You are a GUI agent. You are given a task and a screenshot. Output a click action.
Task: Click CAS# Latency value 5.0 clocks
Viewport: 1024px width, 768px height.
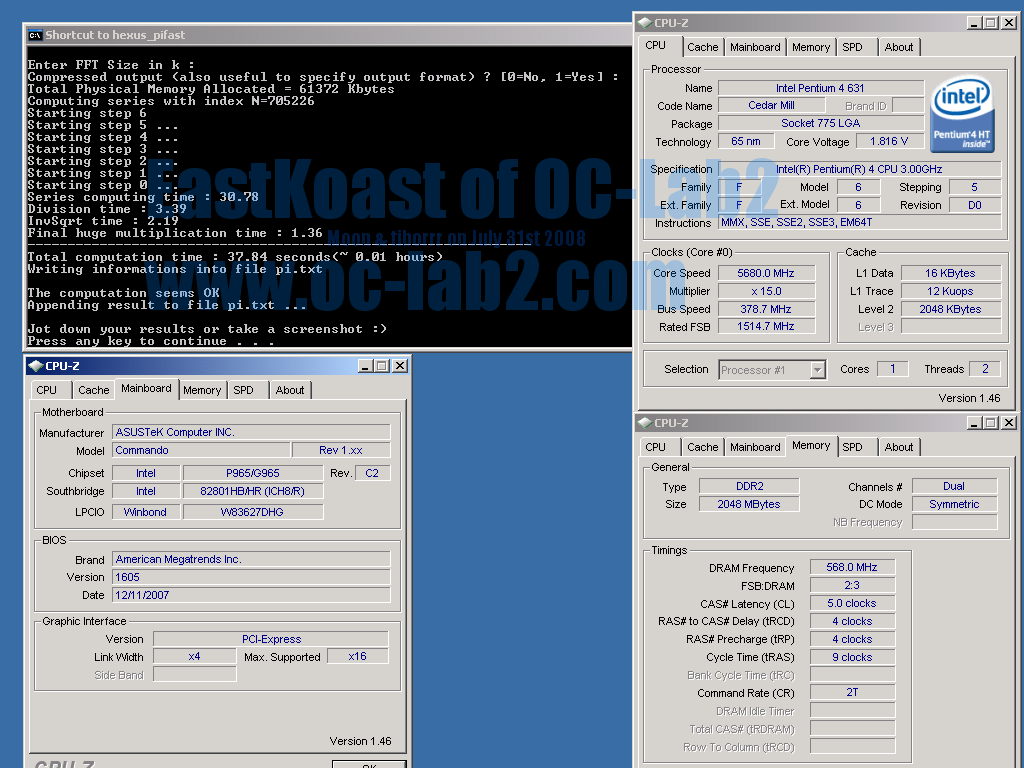click(852, 603)
